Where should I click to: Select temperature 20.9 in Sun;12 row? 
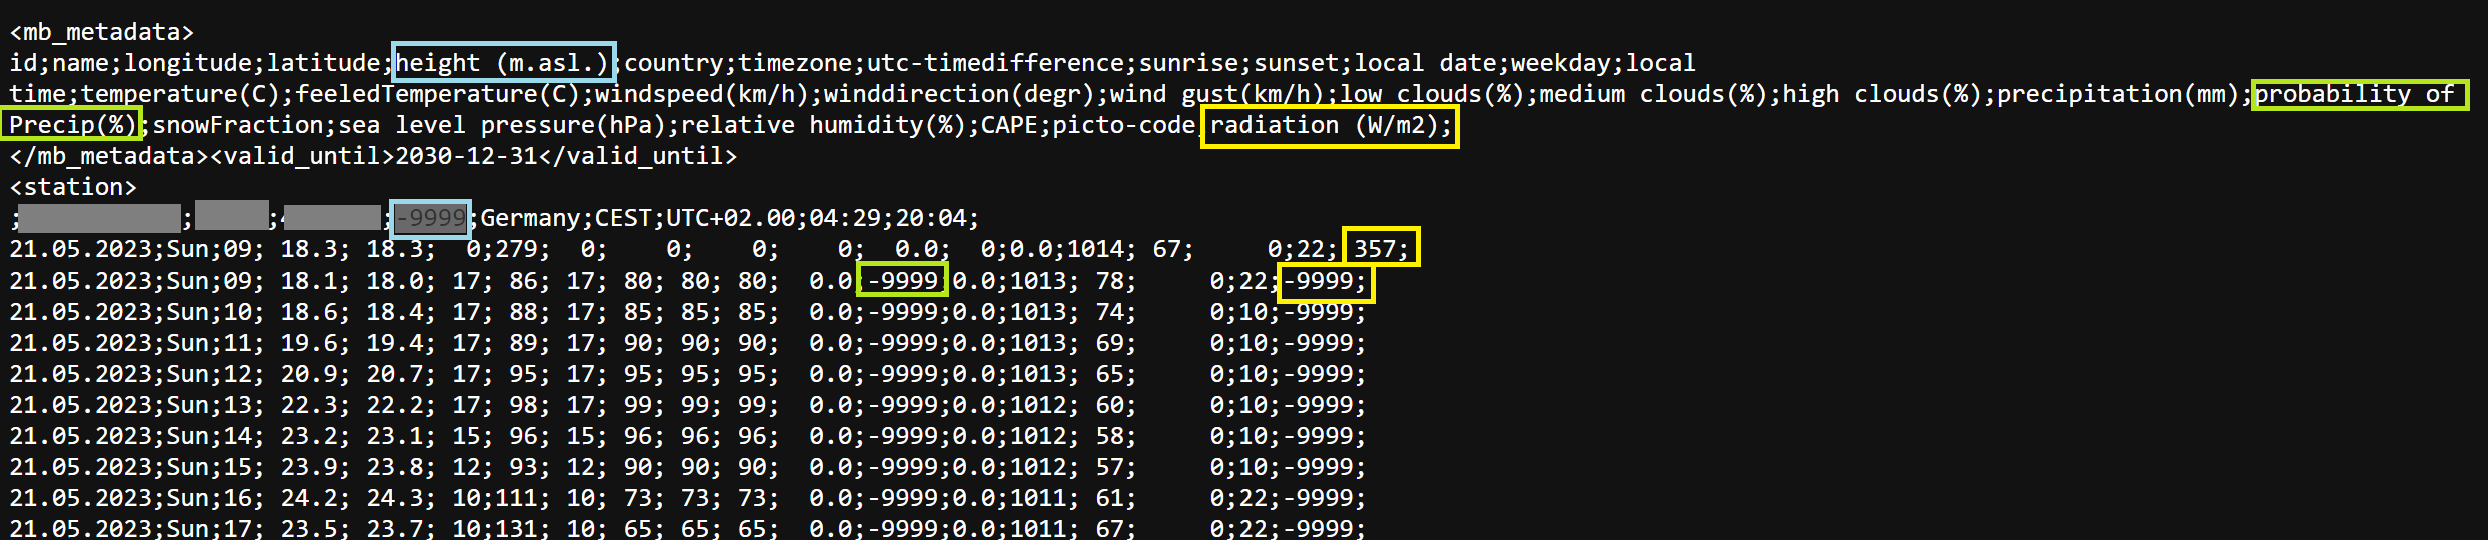click(308, 374)
